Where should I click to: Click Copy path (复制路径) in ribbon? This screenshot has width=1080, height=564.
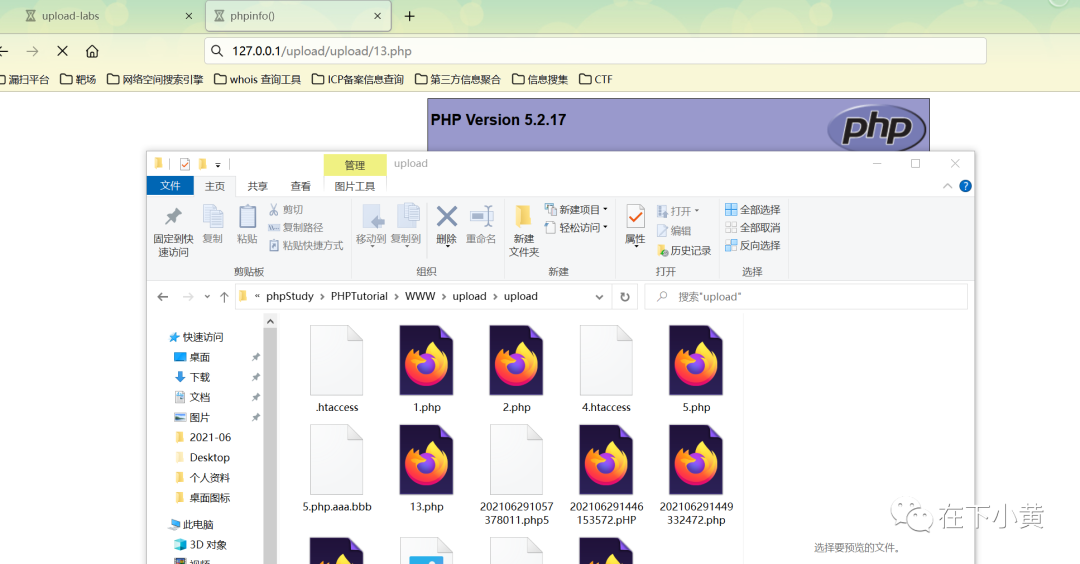click(295, 227)
